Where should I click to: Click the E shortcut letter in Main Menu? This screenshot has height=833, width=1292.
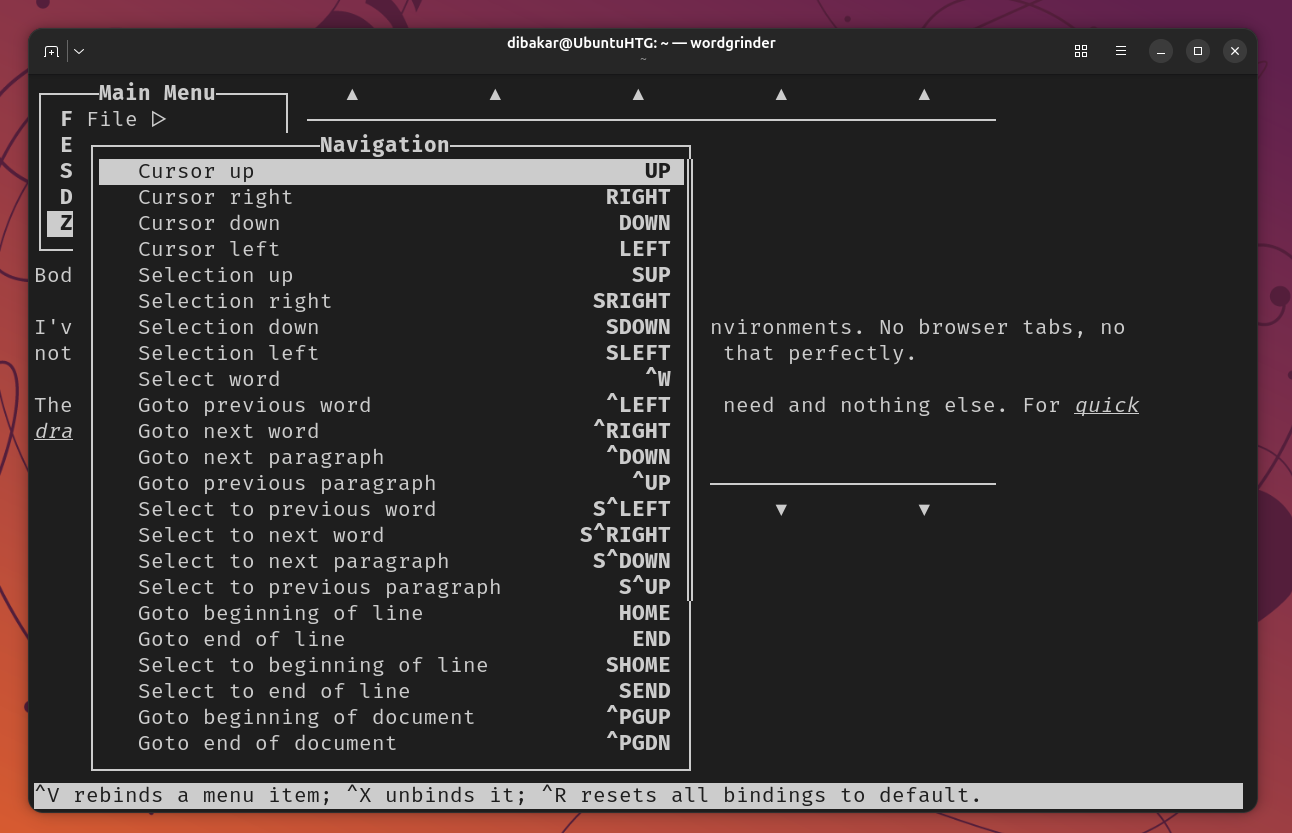coord(66,145)
